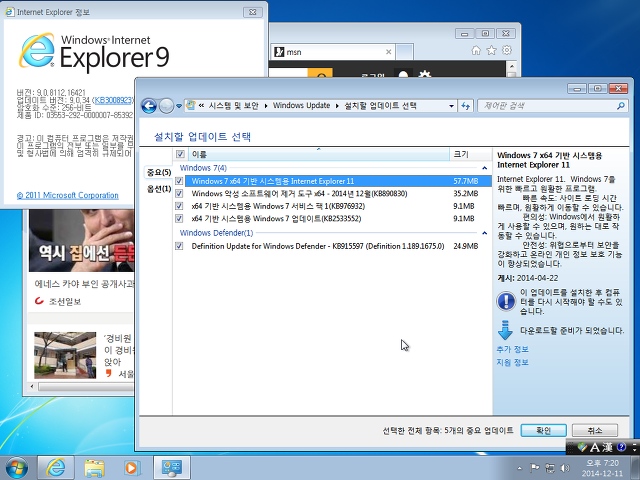This screenshot has width=640, height=480.
Task: Click '시스템 및 보안' breadcrumb
Action: coord(233,106)
